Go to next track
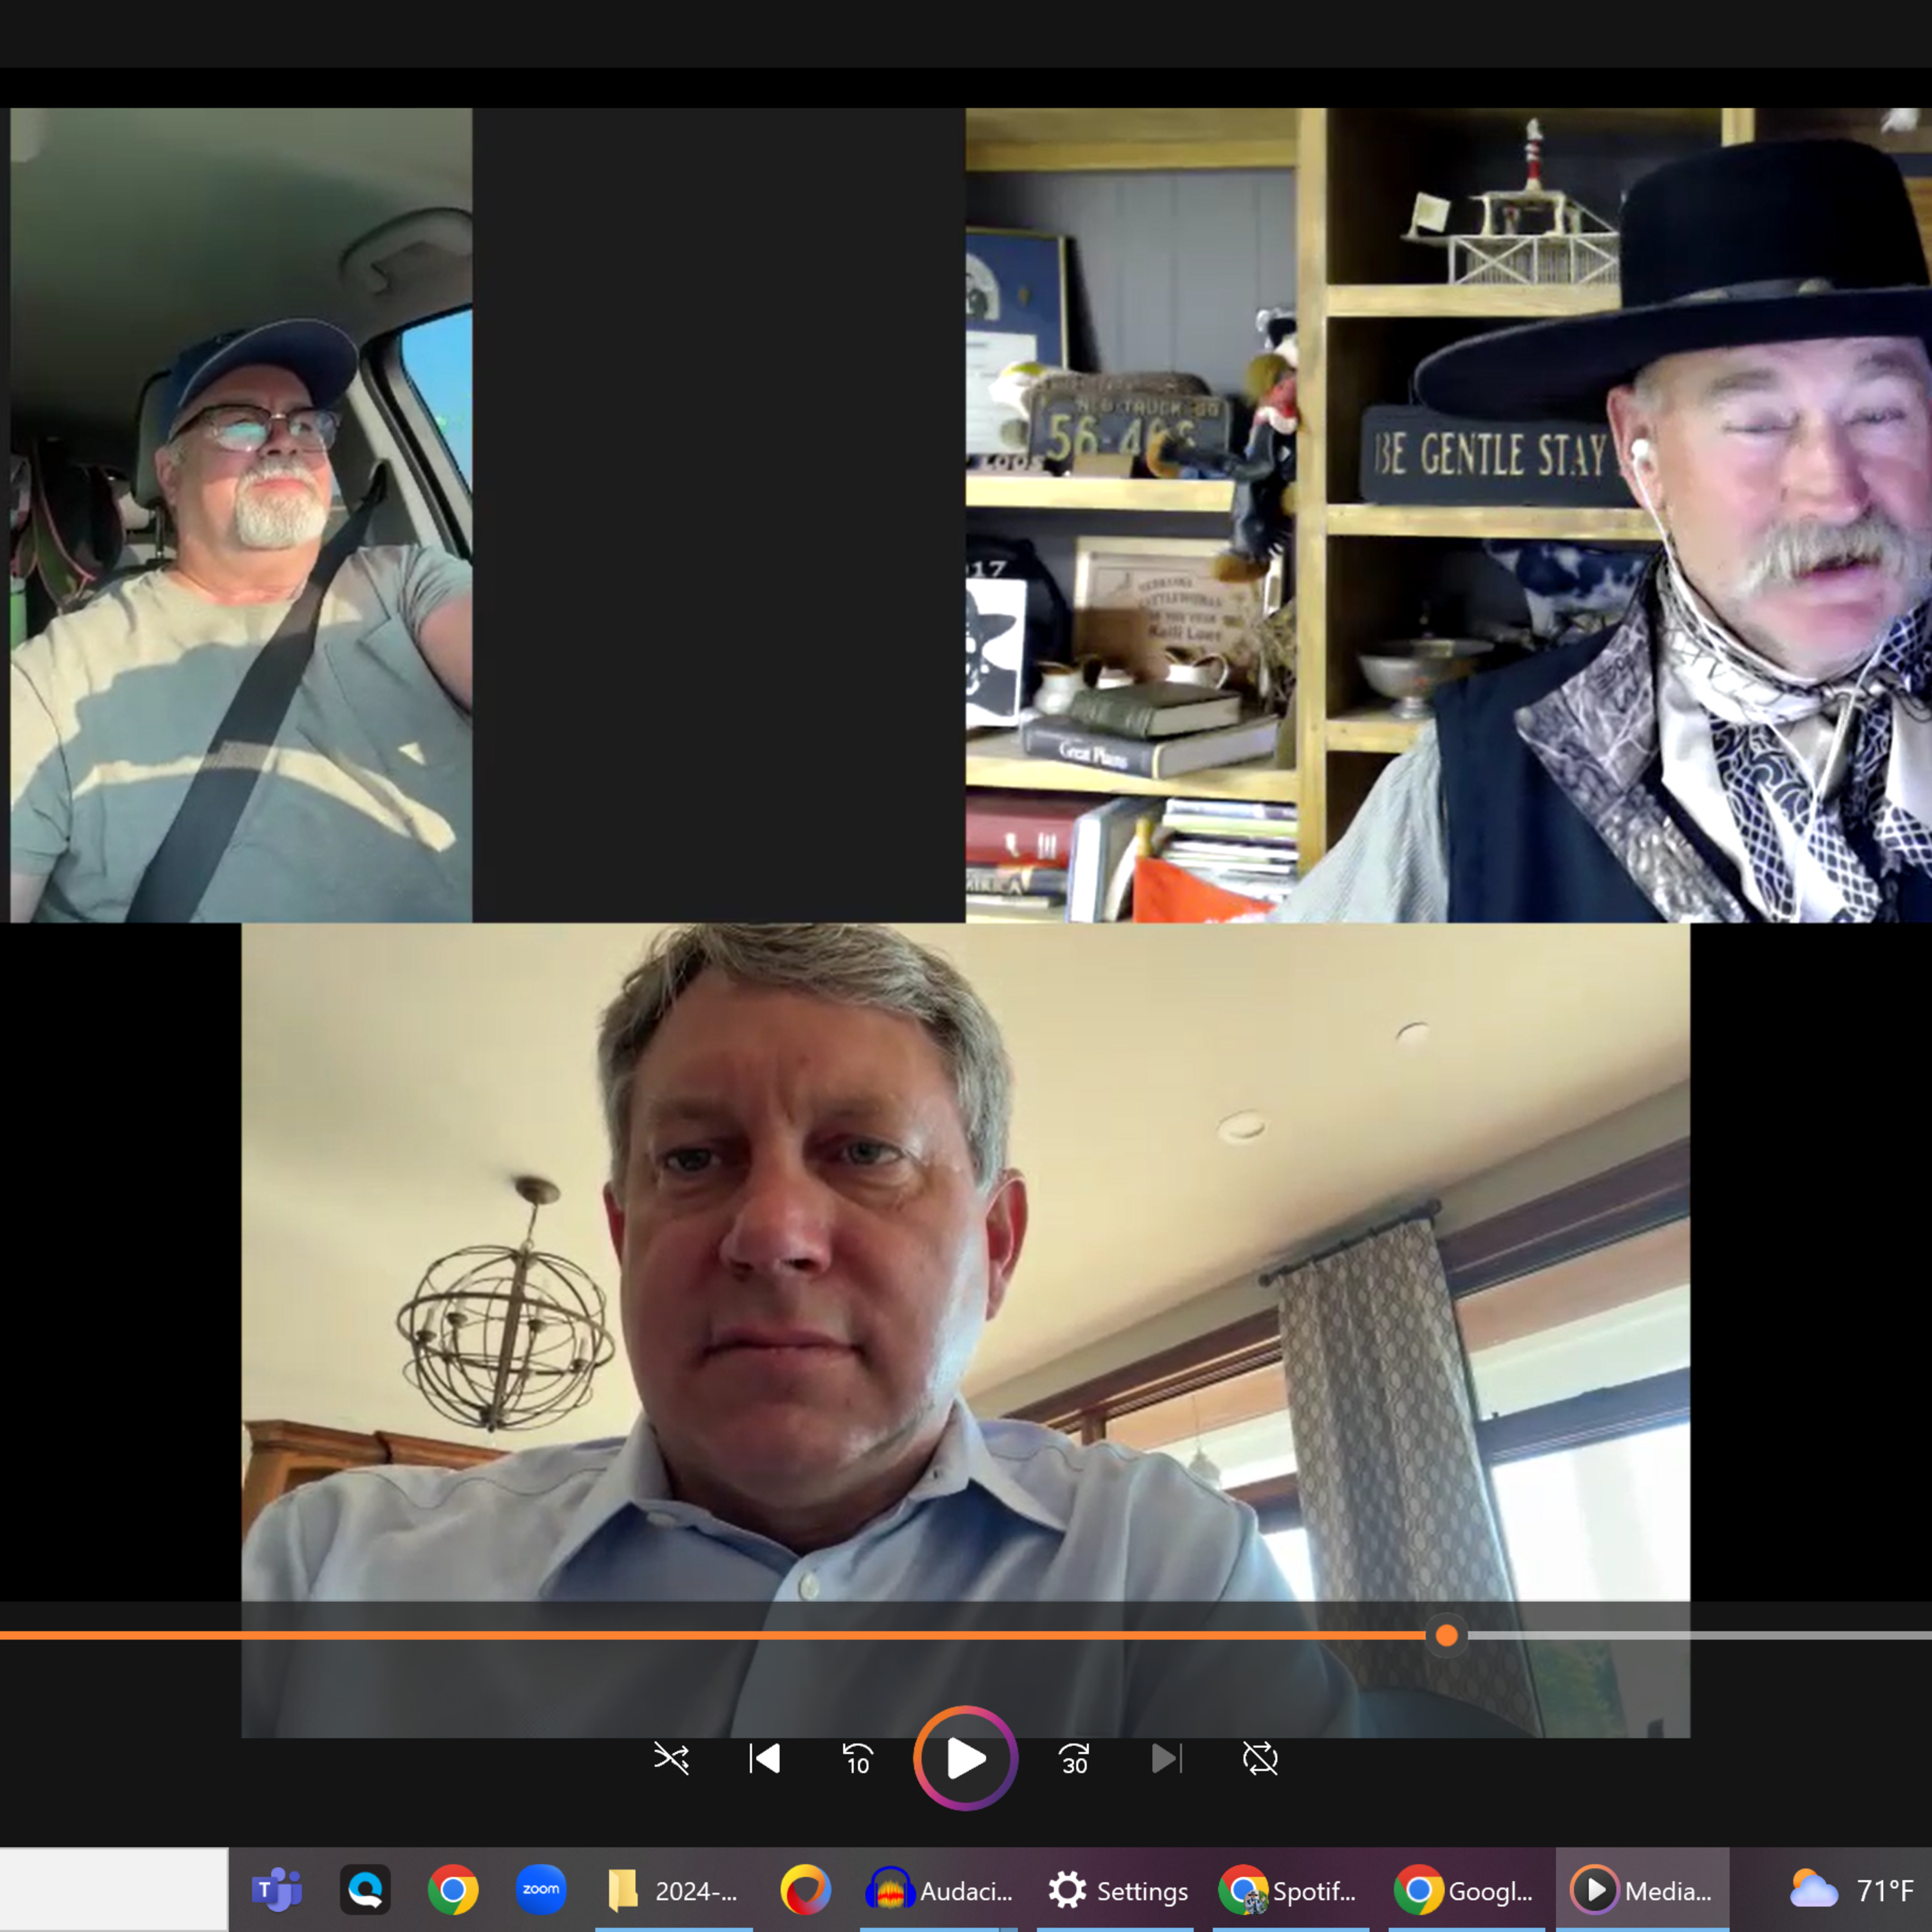 click(x=1166, y=1758)
